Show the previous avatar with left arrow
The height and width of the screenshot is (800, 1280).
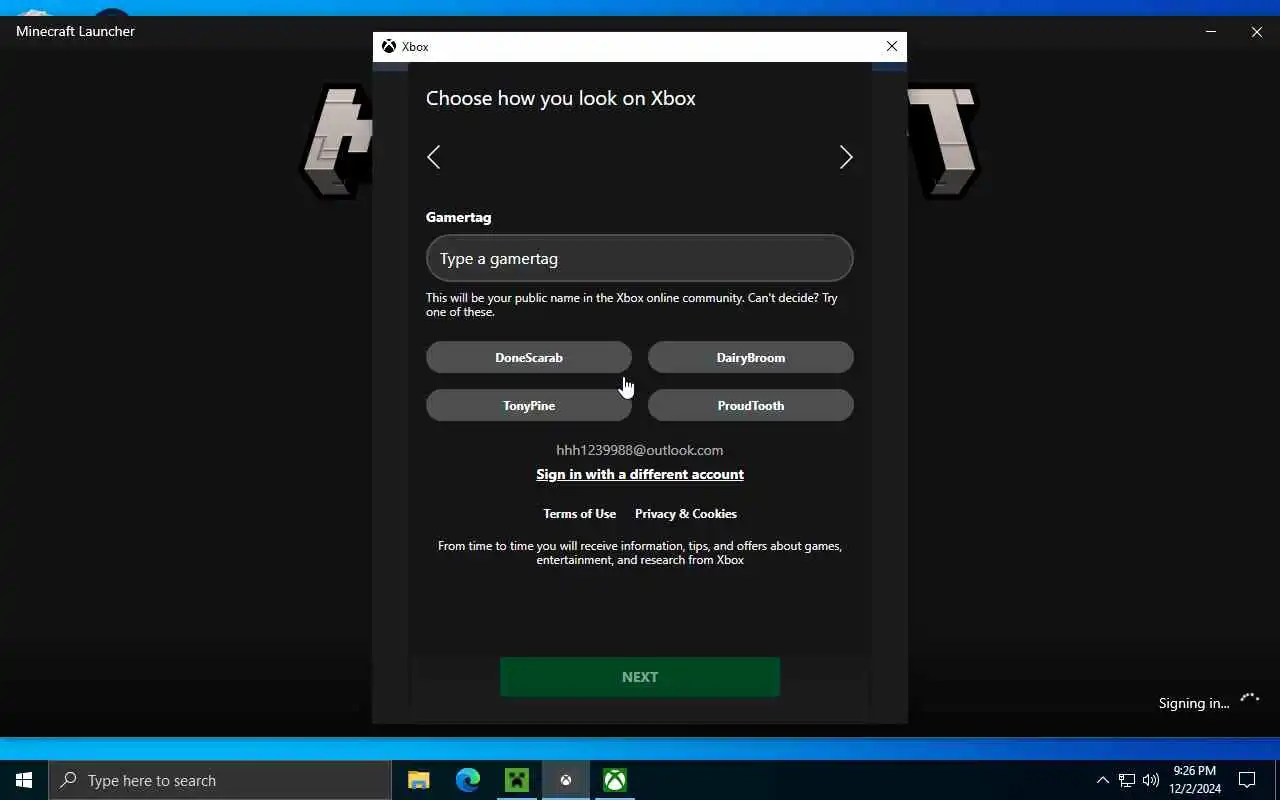(433, 157)
